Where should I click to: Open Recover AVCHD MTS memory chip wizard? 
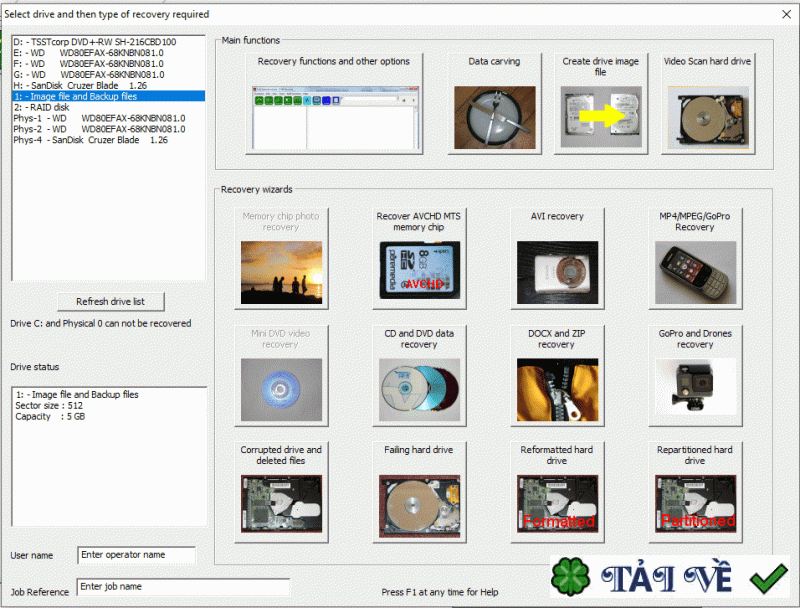[x=419, y=258]
